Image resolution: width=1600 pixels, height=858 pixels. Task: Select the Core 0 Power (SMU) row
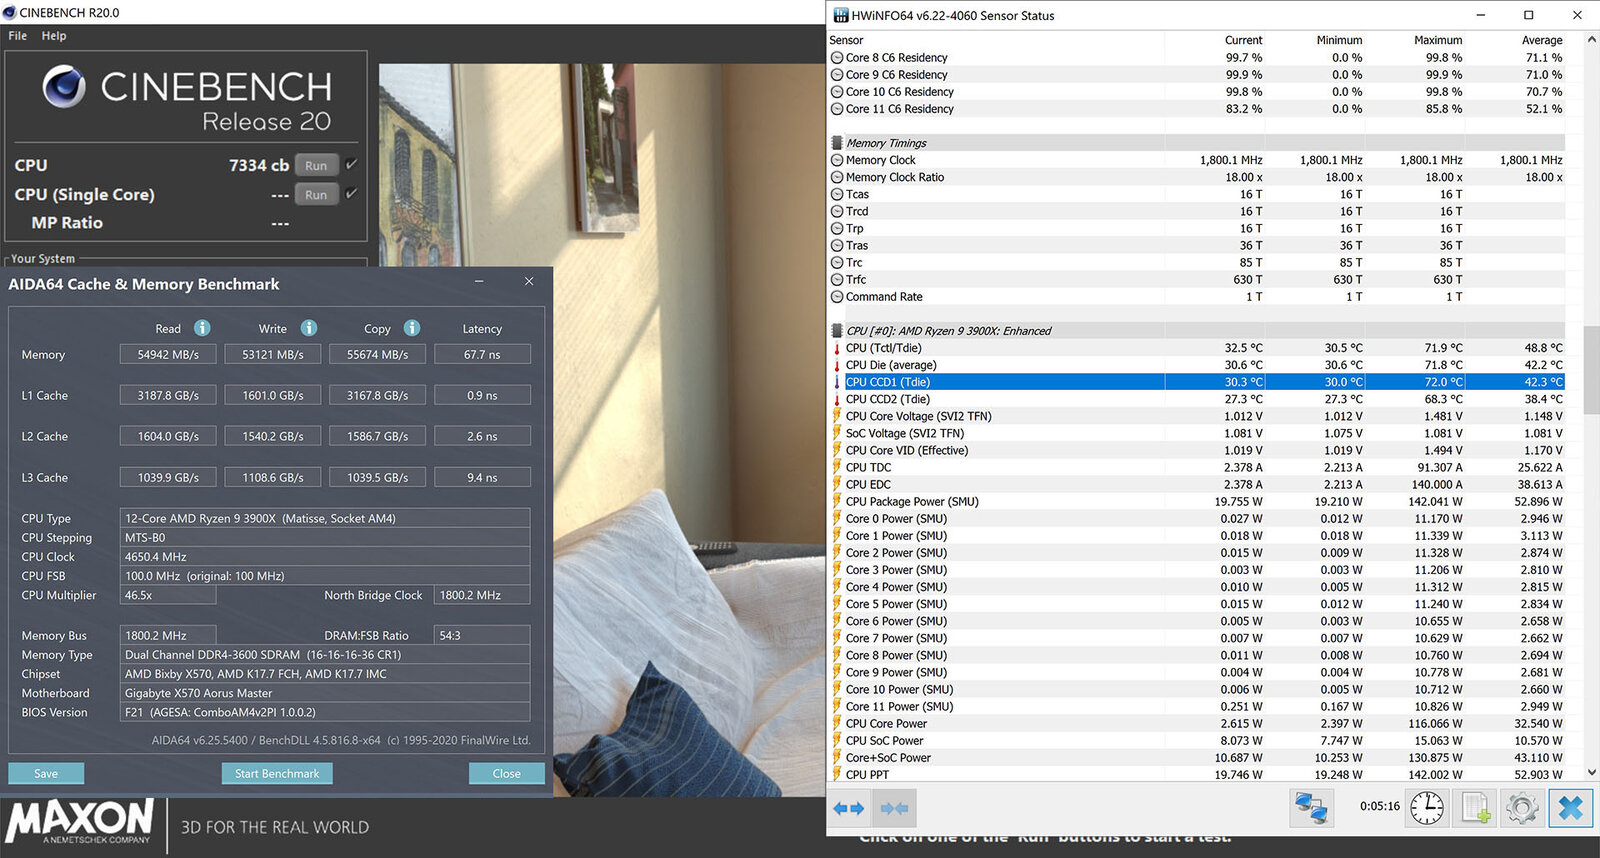point(1197,519)
